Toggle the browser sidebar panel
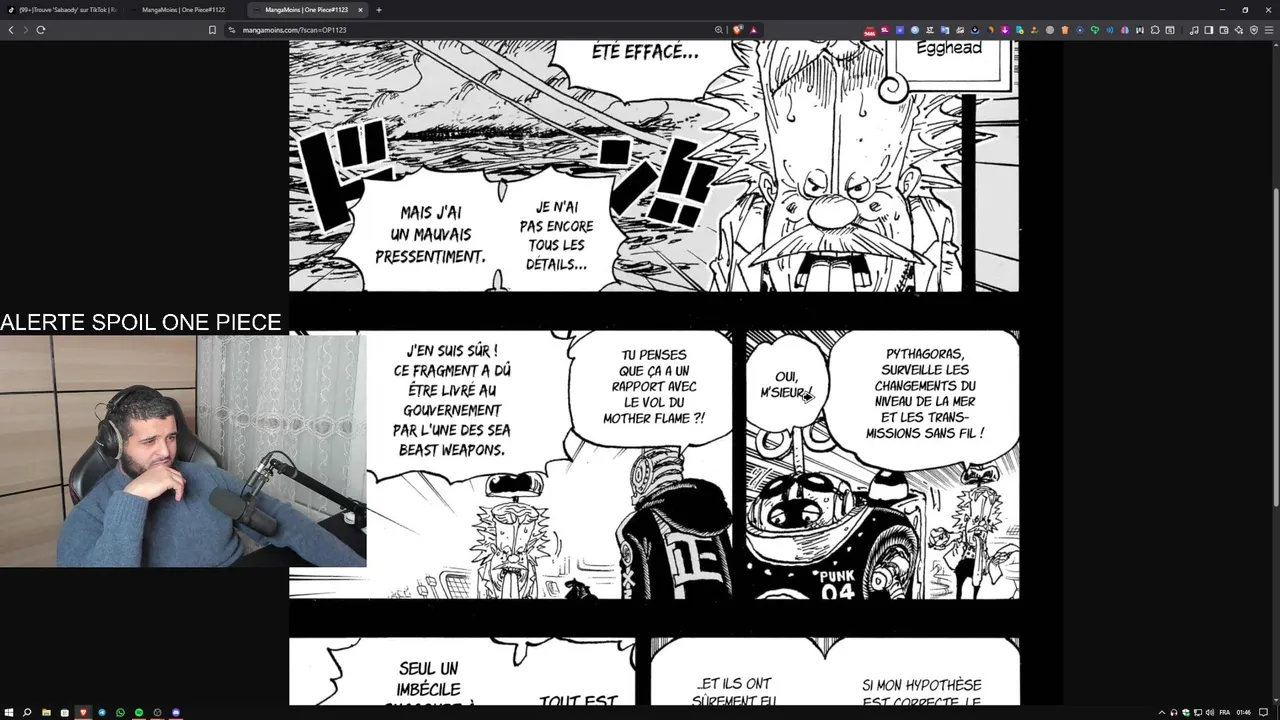 [1208, 30]
